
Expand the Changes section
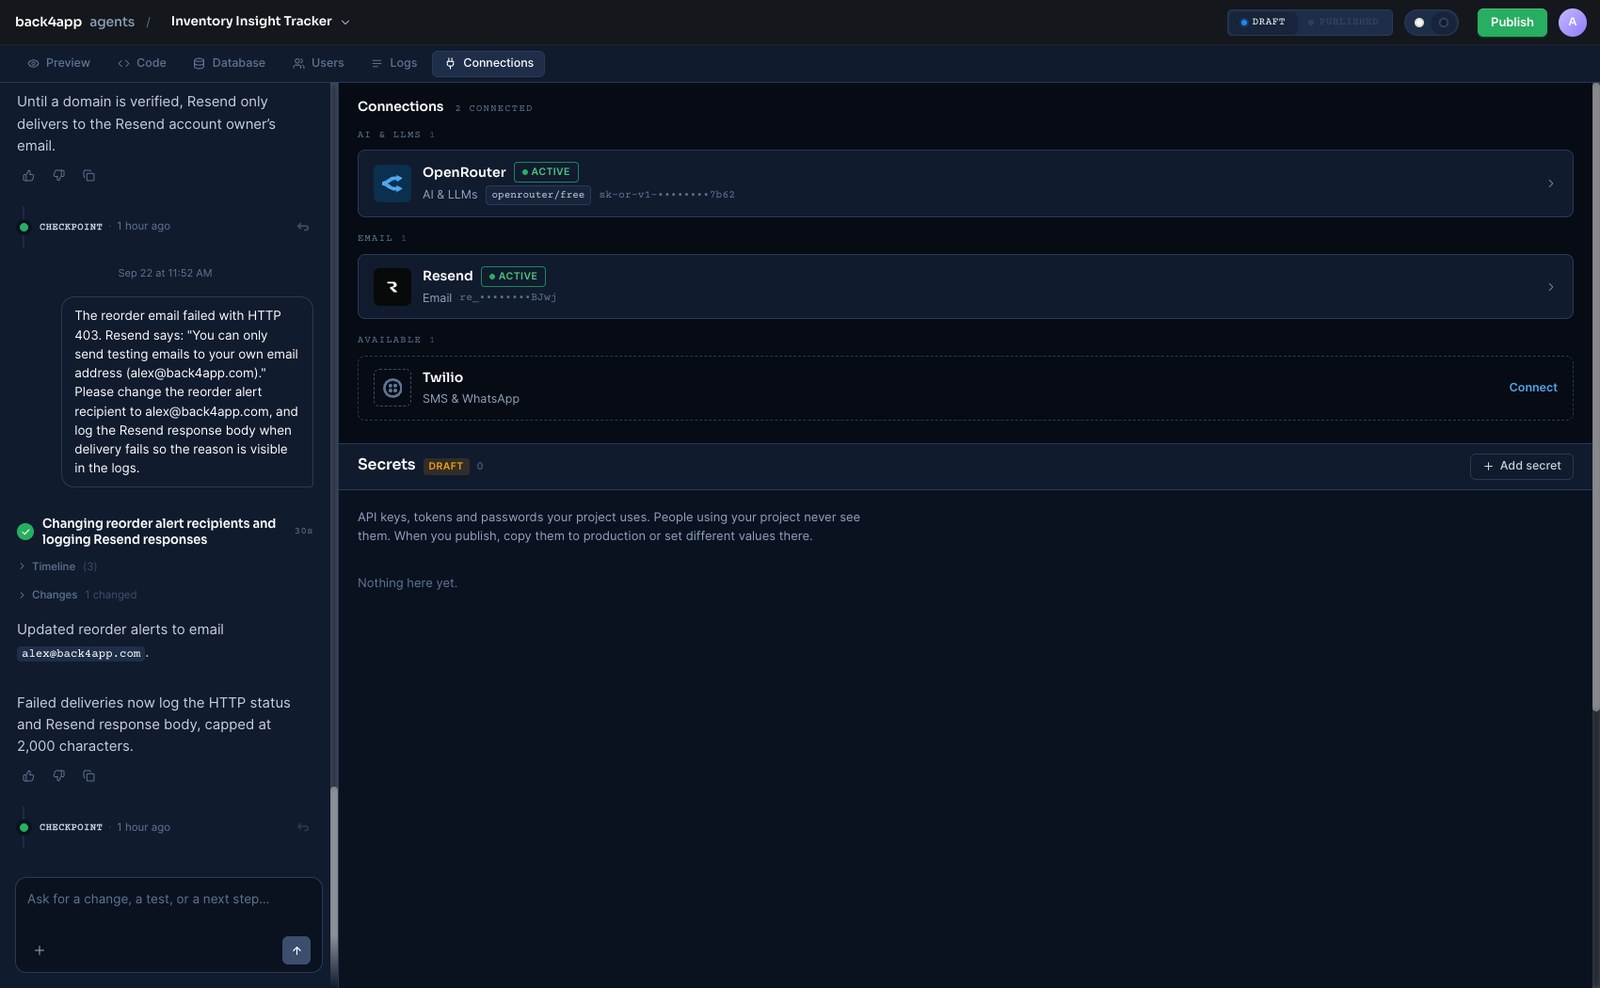(77, 595)
